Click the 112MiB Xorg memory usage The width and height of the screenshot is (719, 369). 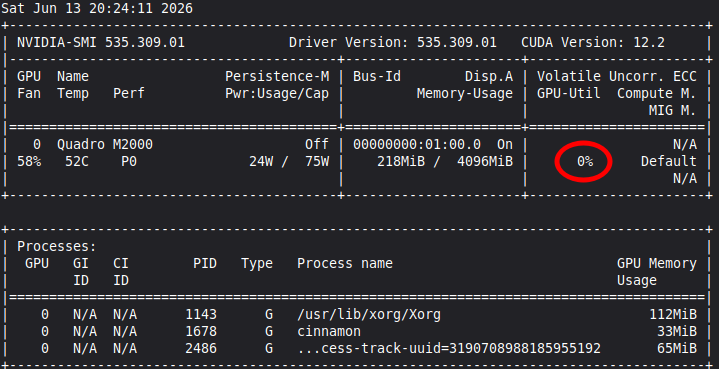coord(673,314)
